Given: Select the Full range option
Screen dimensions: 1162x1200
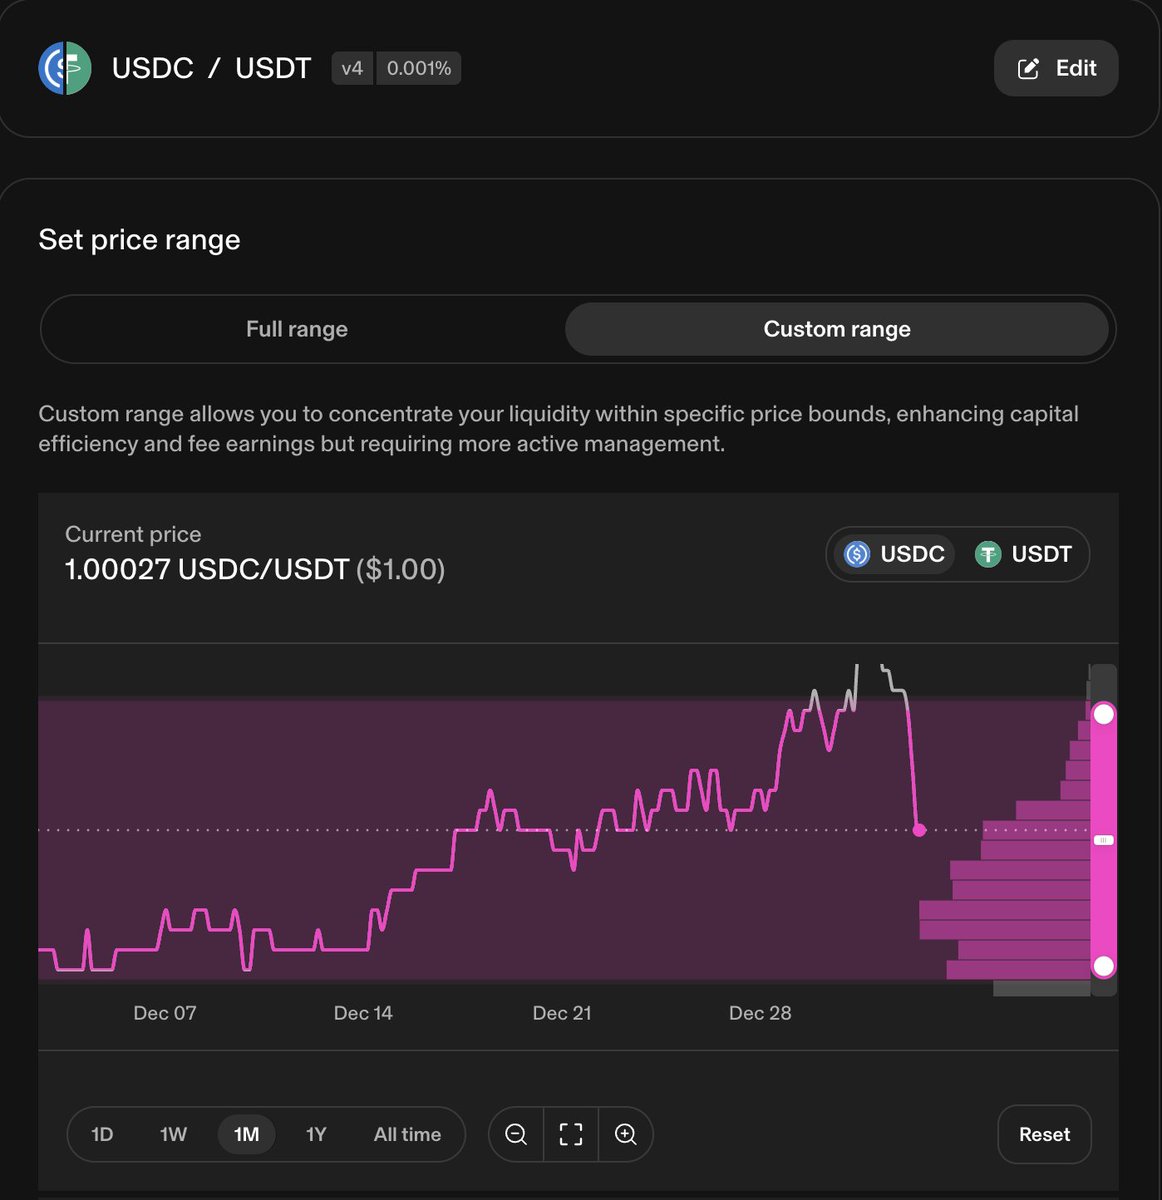Looking at the screenshot, I should 297,329.
